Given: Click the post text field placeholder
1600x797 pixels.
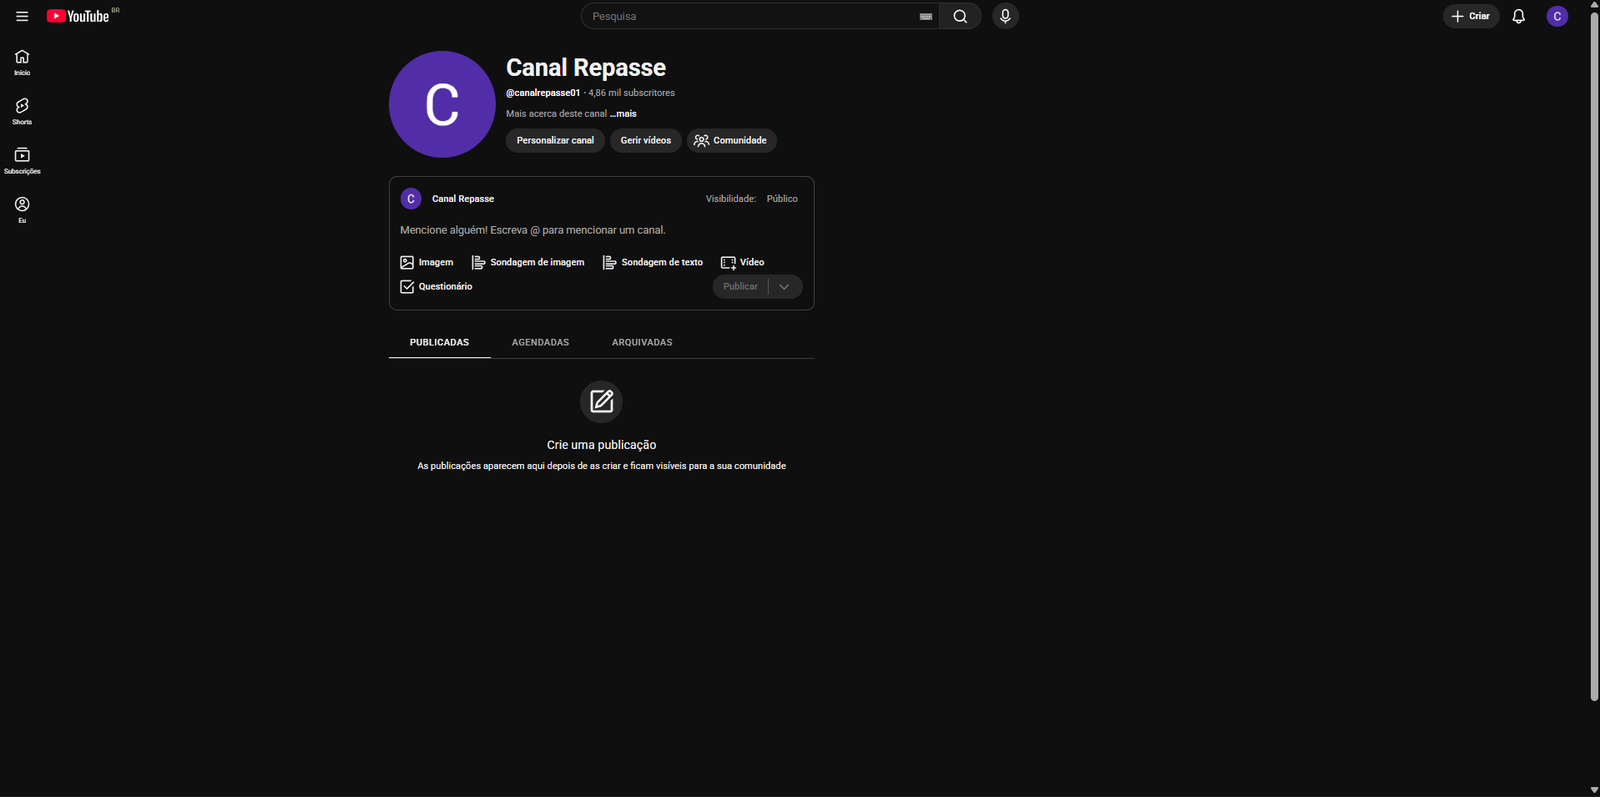Looking at the screenshot, I should coord(533,230).
